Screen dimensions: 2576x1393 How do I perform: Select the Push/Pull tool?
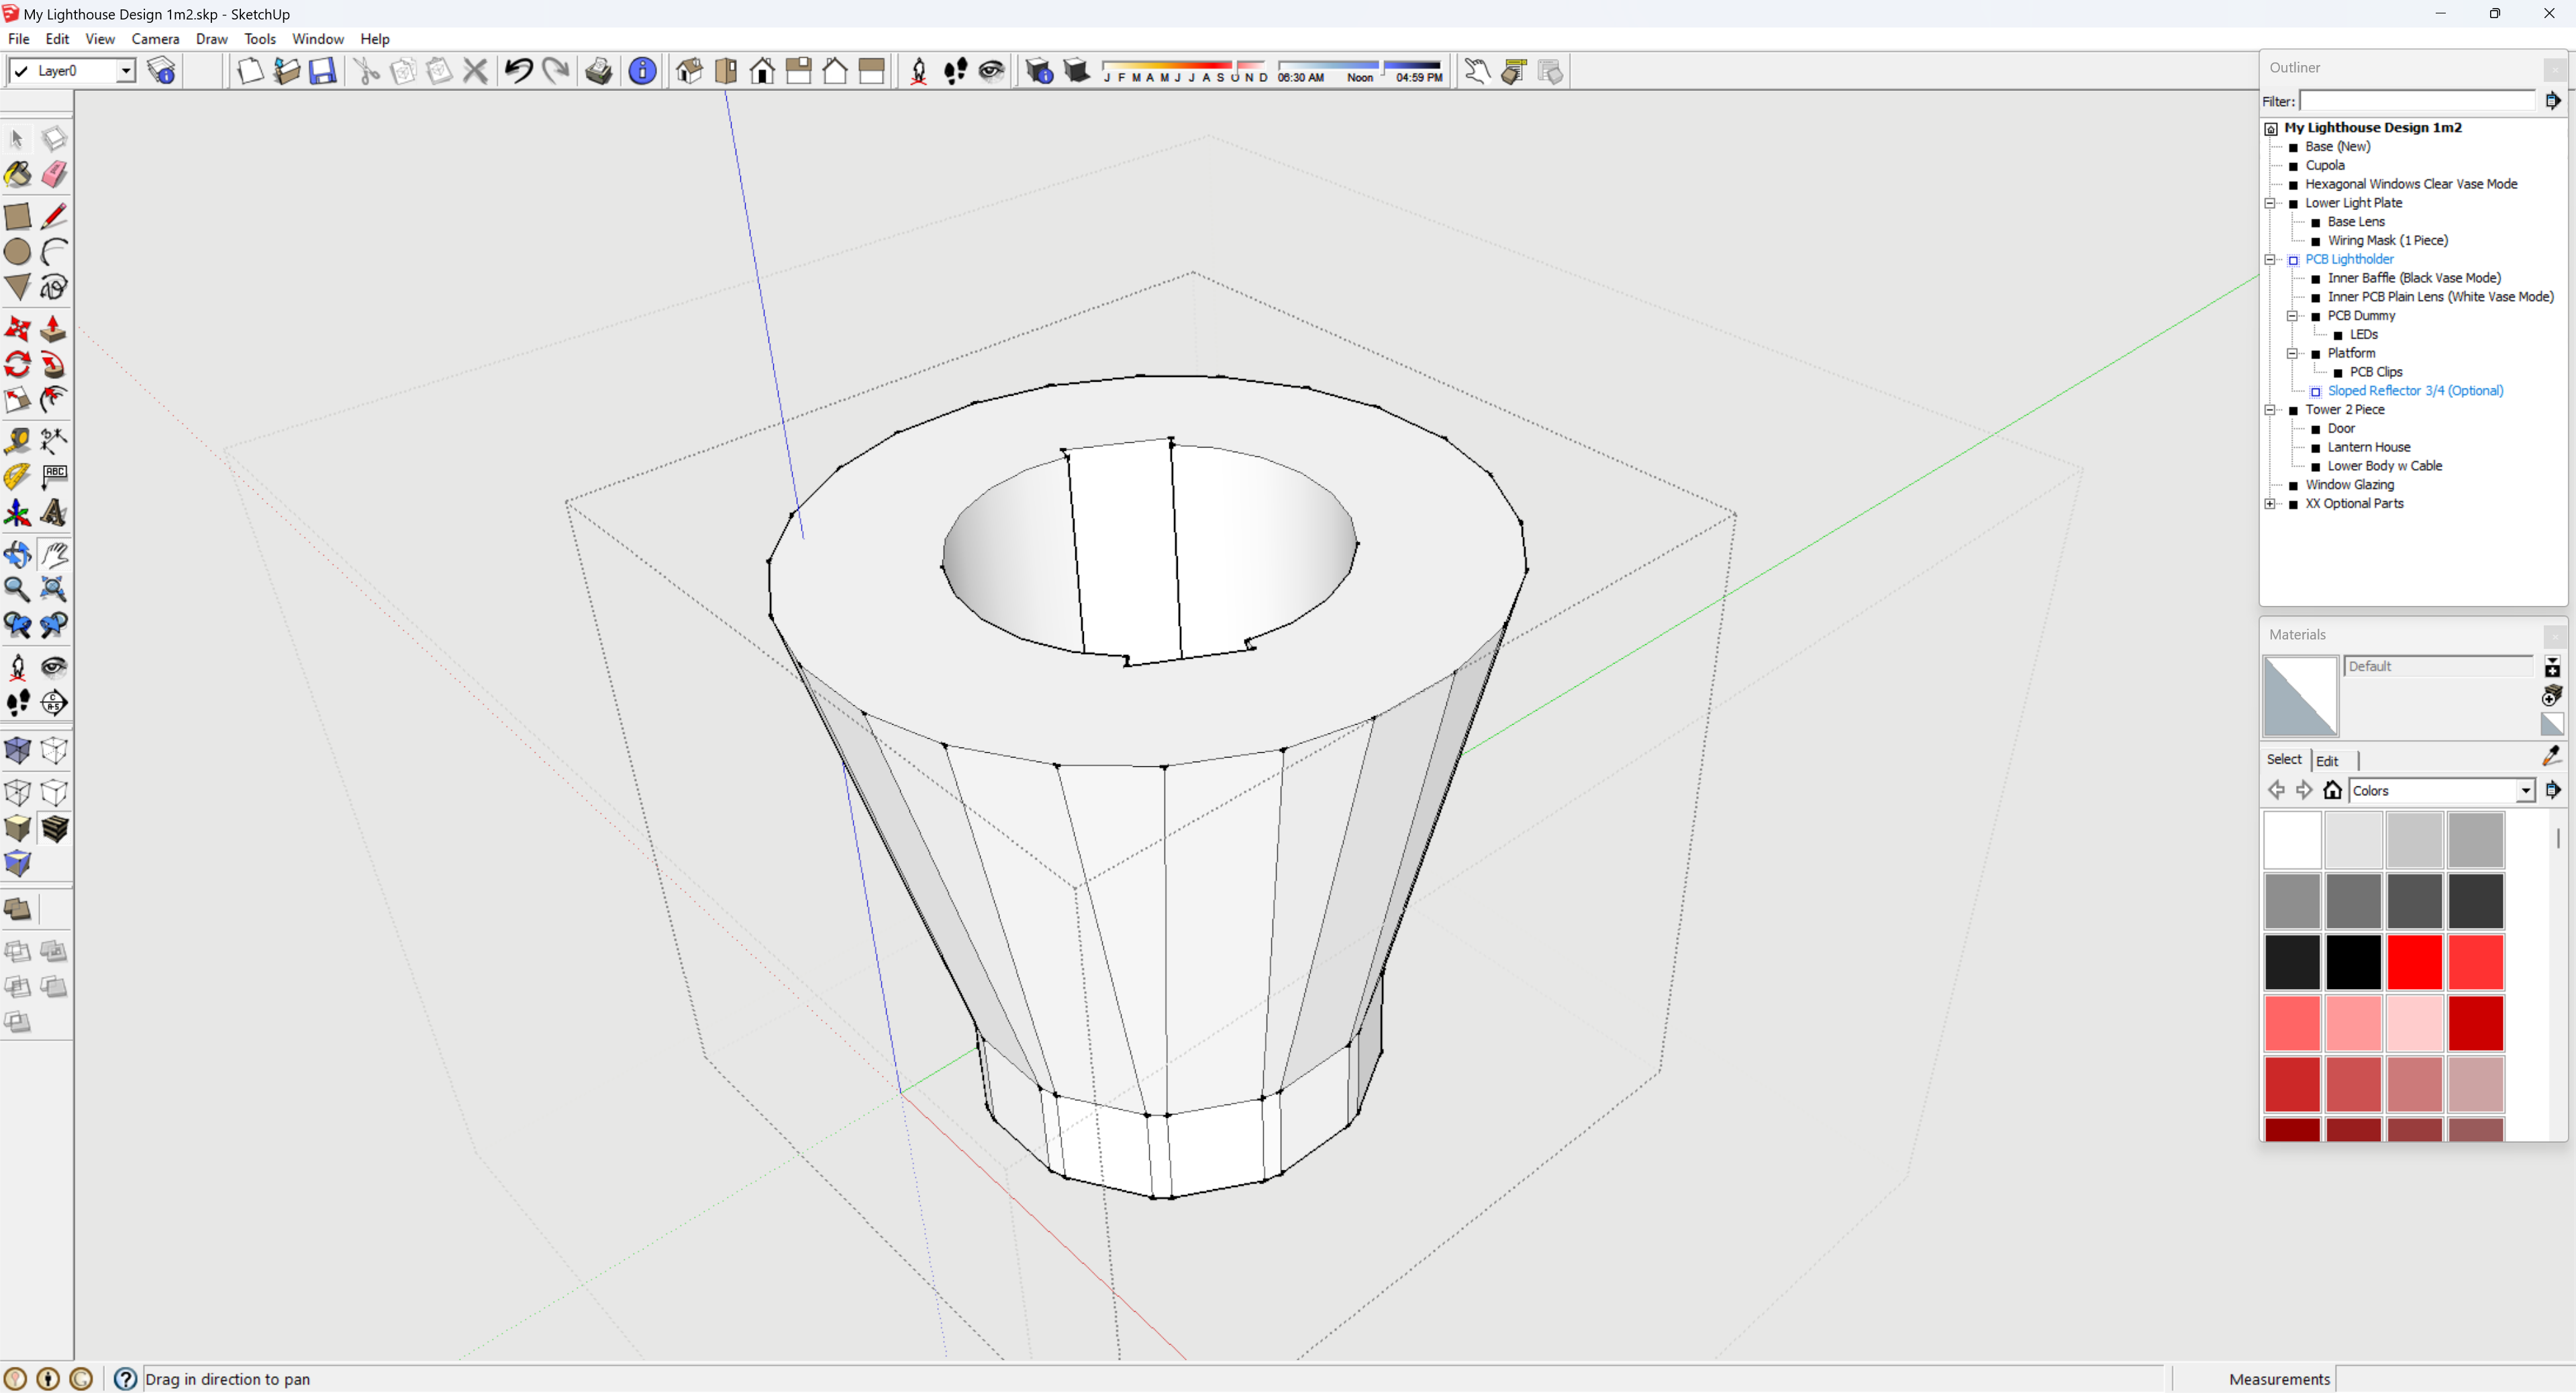tap(54, 329)
